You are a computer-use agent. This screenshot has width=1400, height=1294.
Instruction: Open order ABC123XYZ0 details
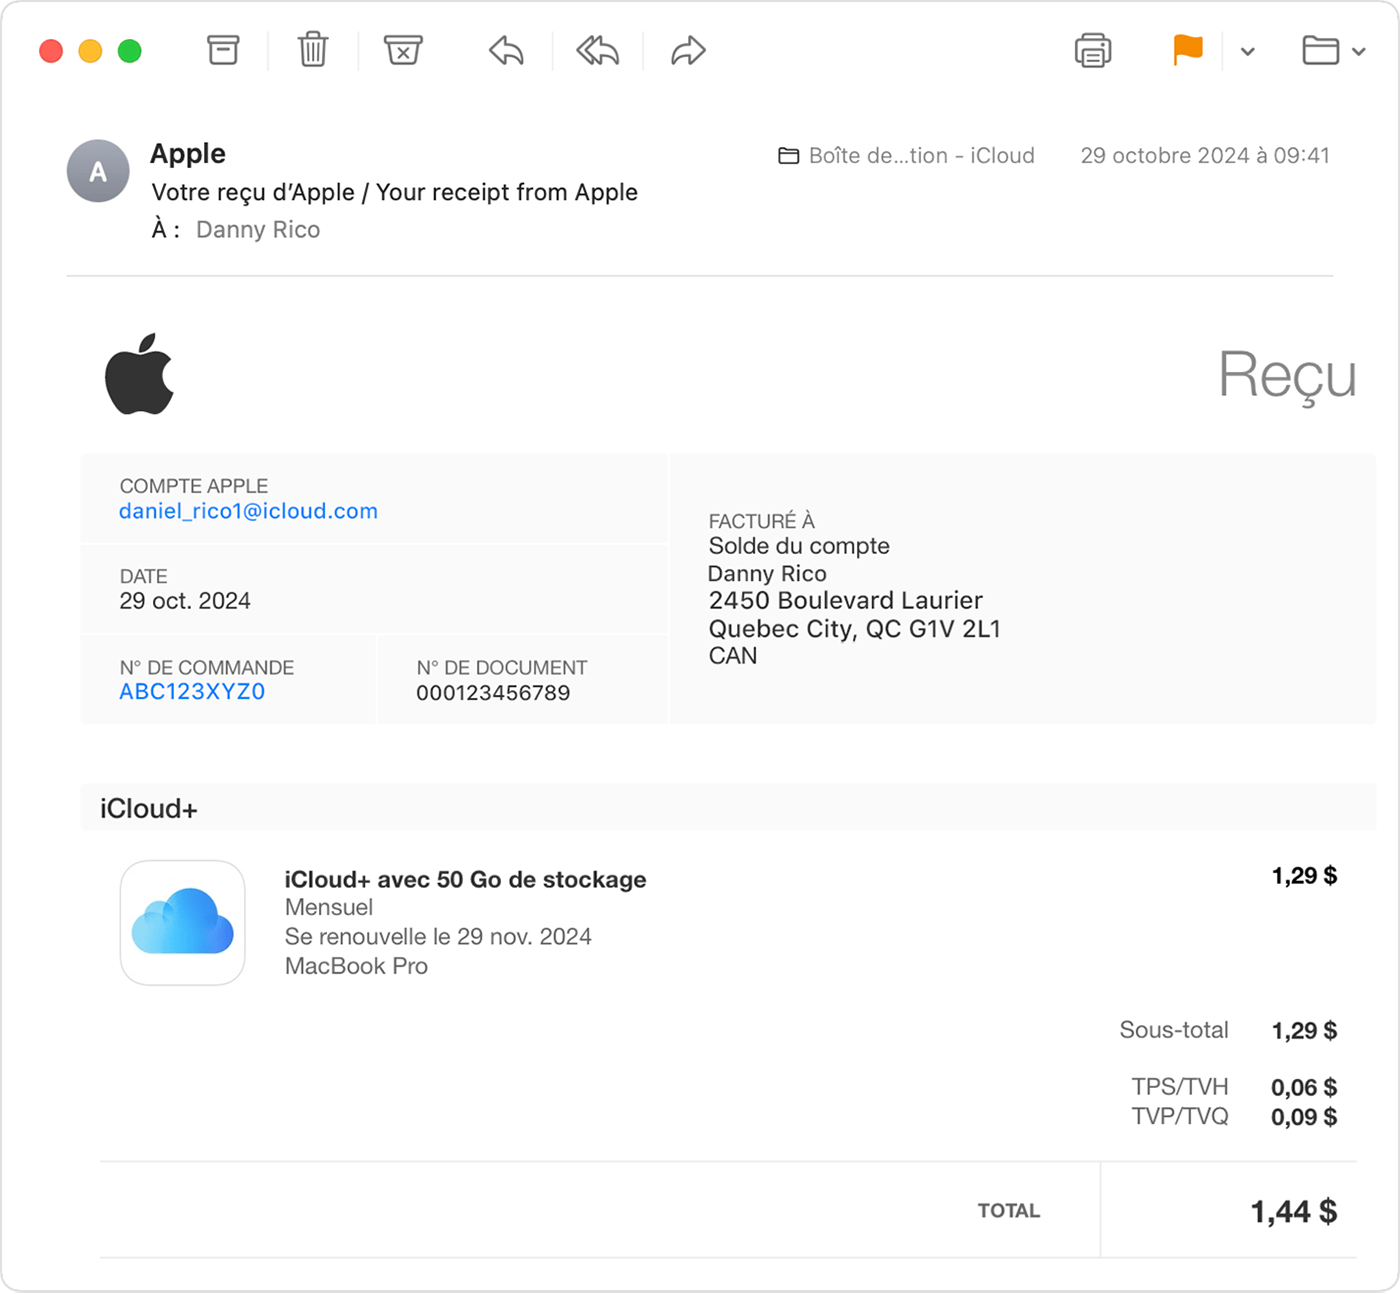(x=192, y=690)
